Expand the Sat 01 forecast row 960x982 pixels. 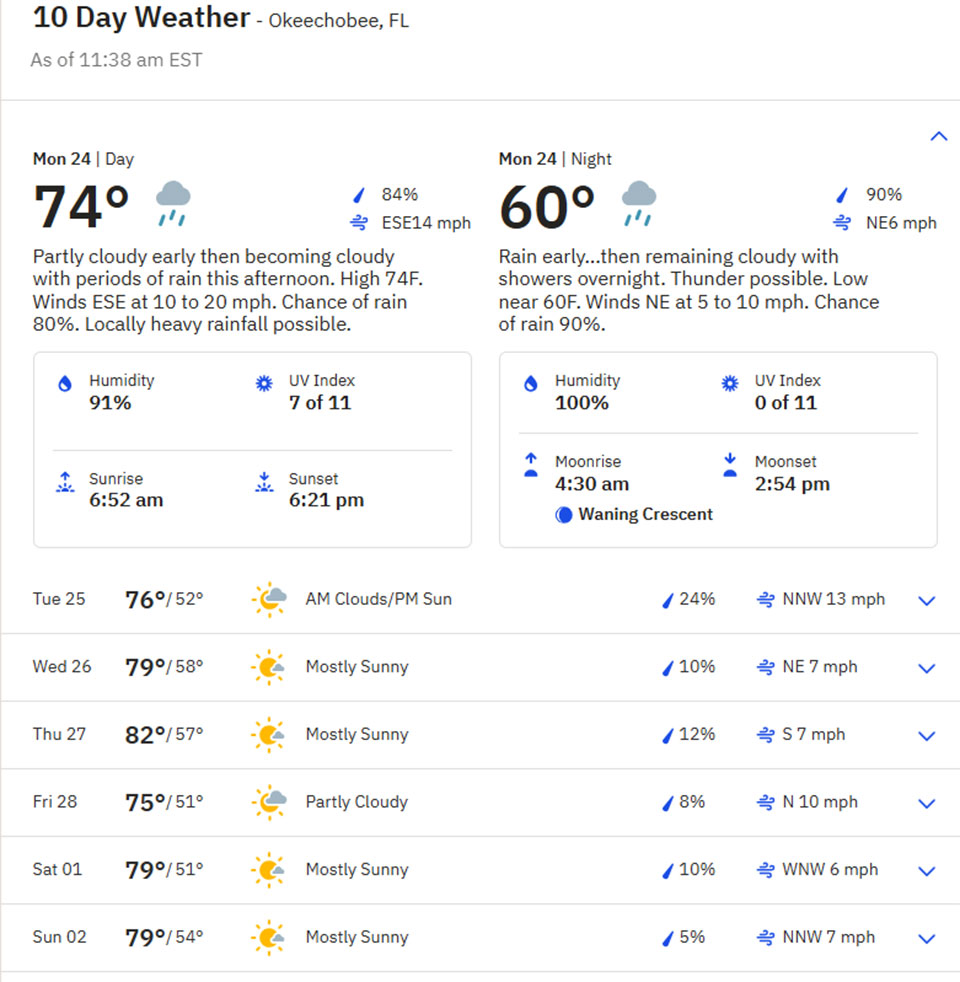click(927, 871)
